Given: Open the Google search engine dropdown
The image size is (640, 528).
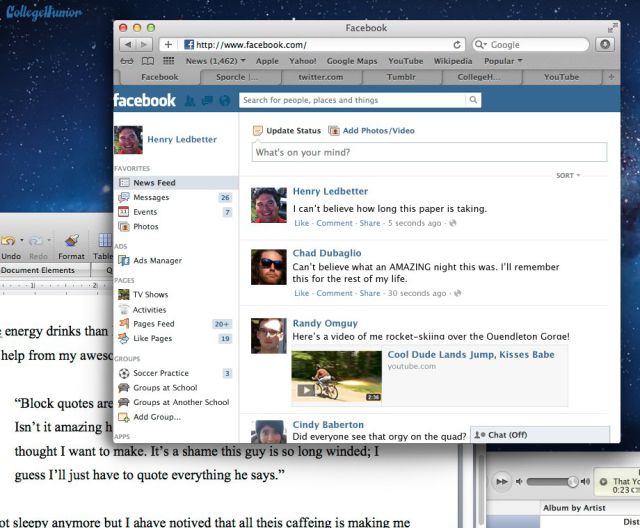Looking at the screenshot, I should point(480,44).
